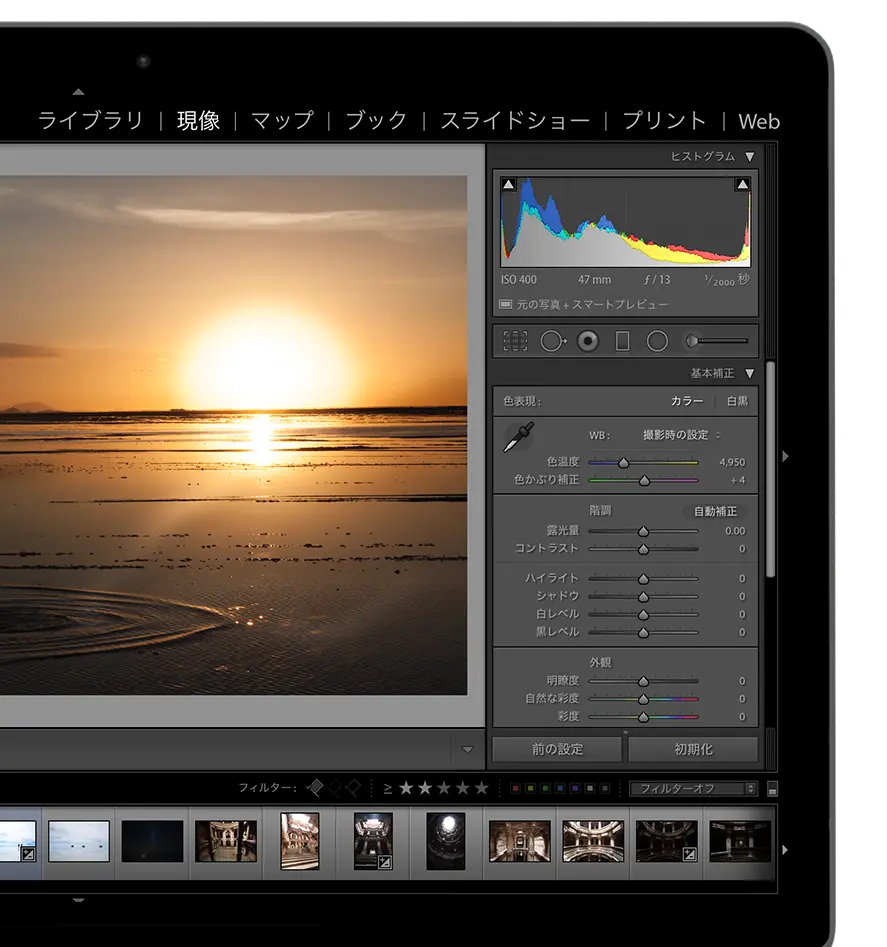Open the マップ module

pyautogui.click(x=283, y=120)
